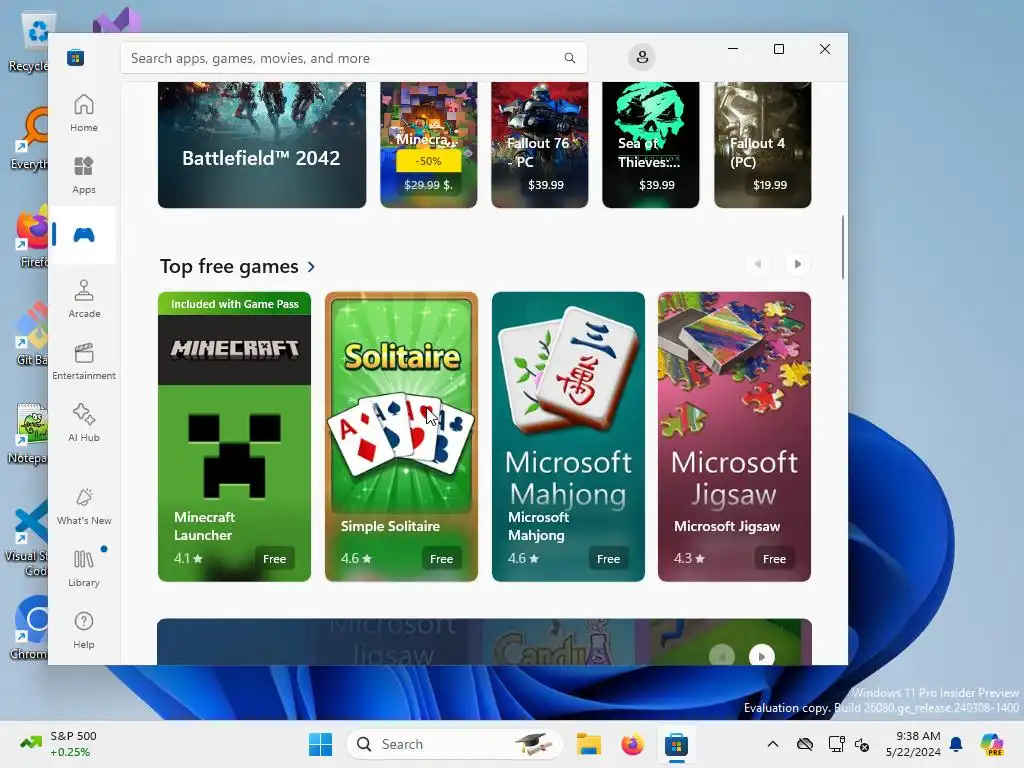Open Entertainment section in sidebar
Image resolution: width=1024 pixels, height=768 pixels.
coord(84,361)
